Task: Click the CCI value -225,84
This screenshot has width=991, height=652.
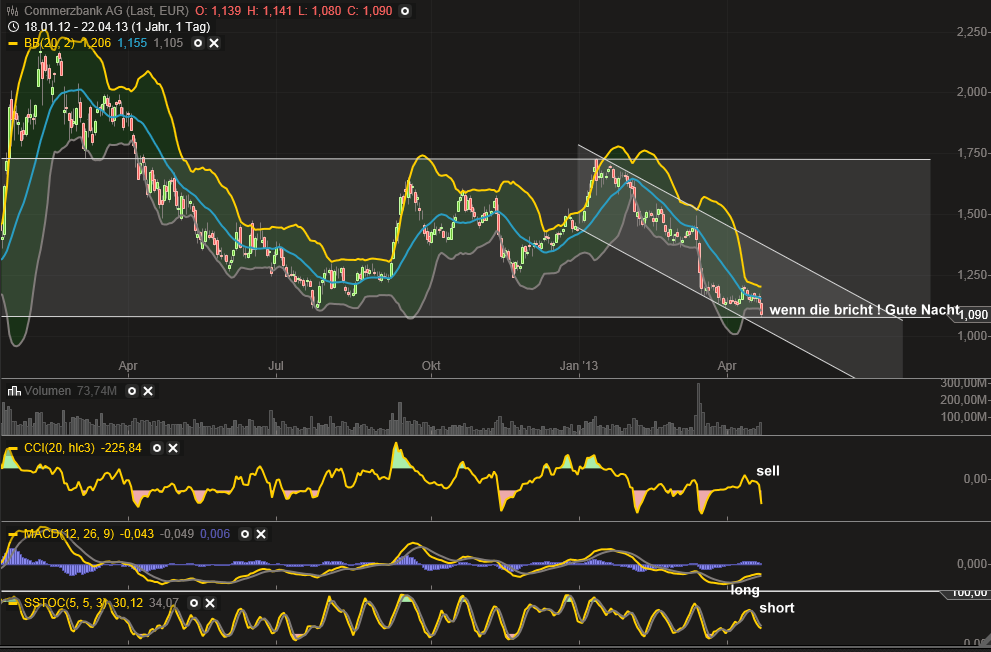Action: click(x=121, y=448)
